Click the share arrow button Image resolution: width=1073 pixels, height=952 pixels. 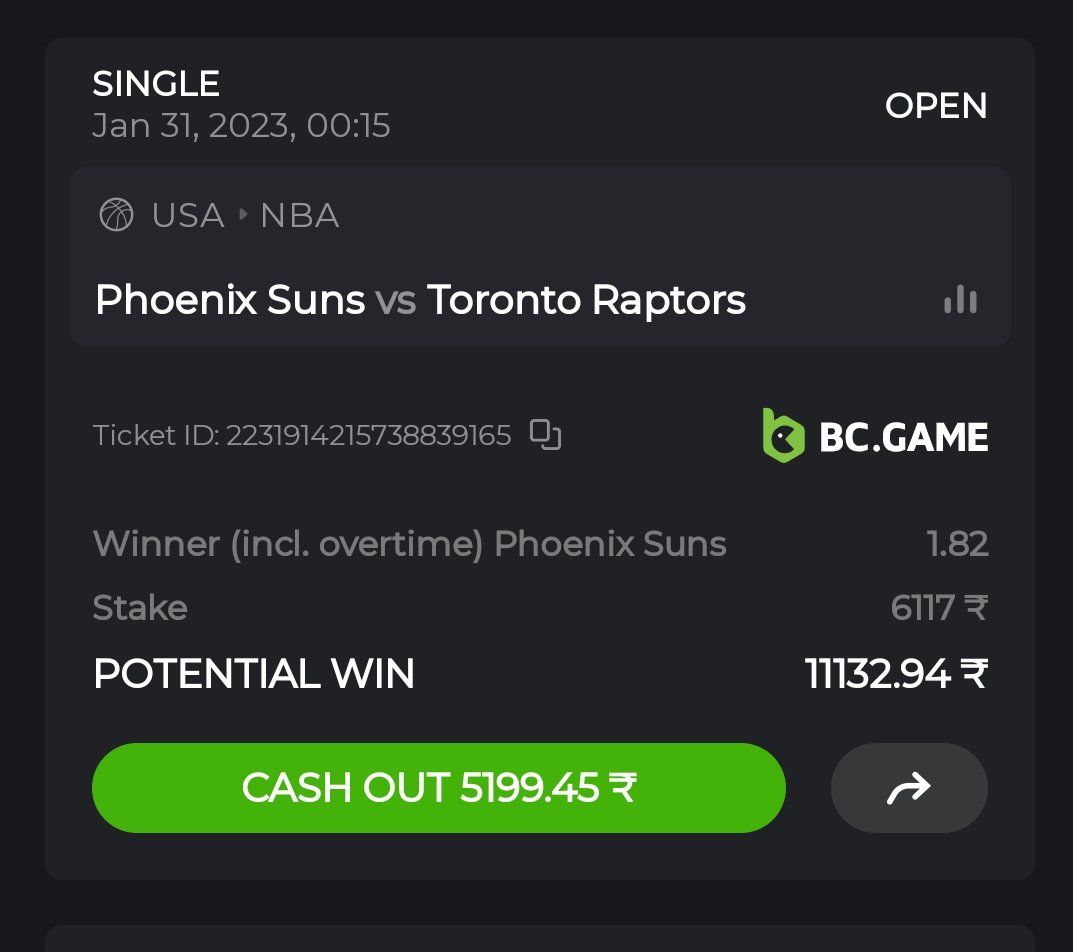(x=909, y=788)
